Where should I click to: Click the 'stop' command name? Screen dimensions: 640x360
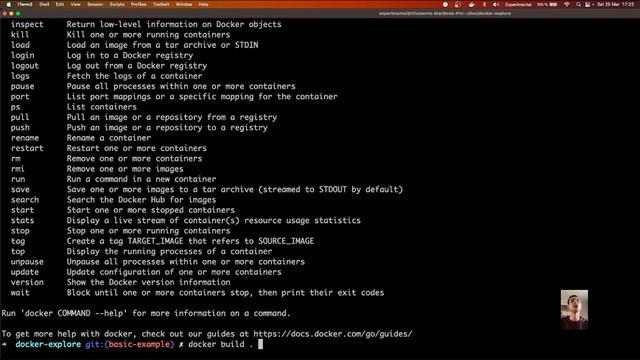click(x=20, y=231)
